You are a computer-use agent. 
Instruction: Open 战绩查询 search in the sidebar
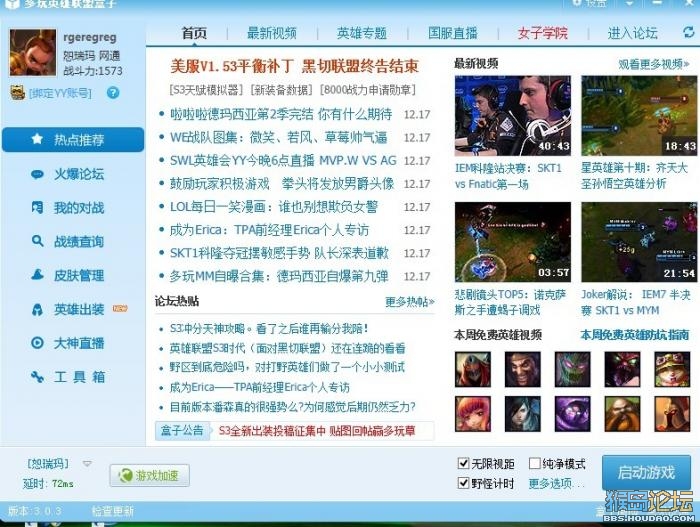pos(68,242)
